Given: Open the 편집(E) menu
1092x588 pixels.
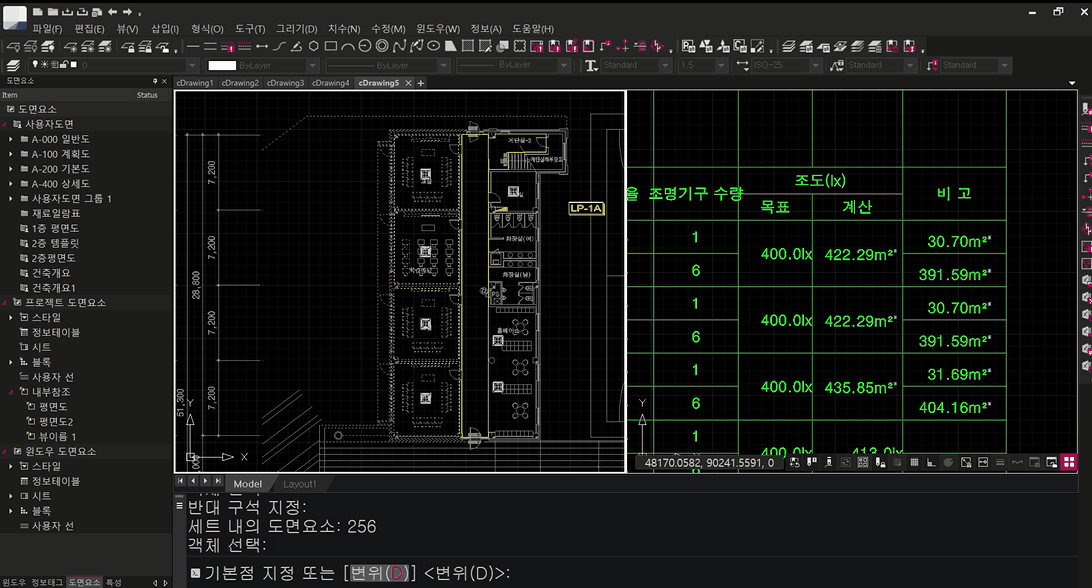Looking at the screenshot, I should 89,29.
